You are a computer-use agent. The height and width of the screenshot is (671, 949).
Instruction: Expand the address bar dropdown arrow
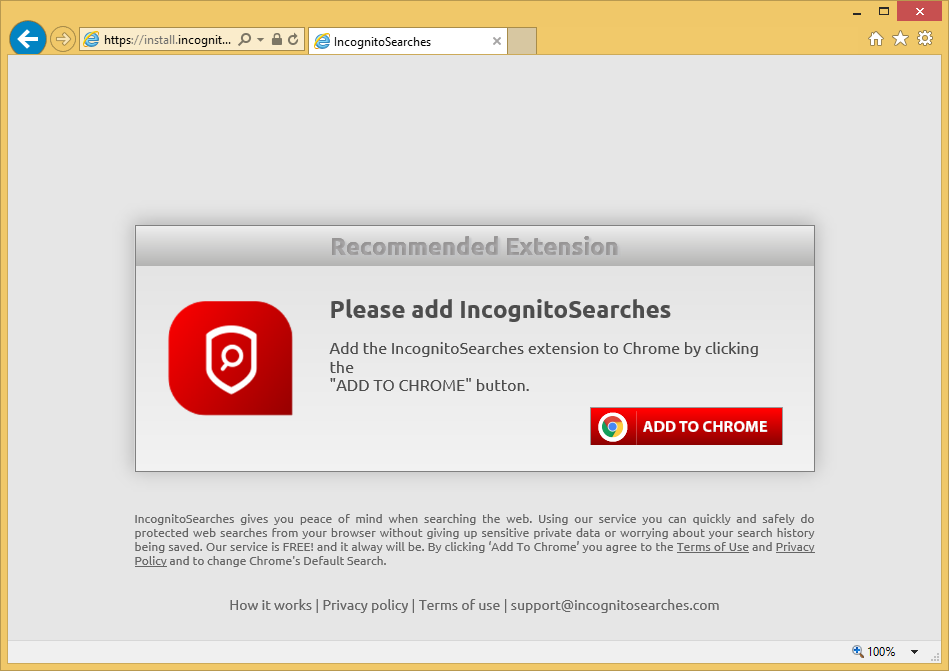tap(261, 40)
